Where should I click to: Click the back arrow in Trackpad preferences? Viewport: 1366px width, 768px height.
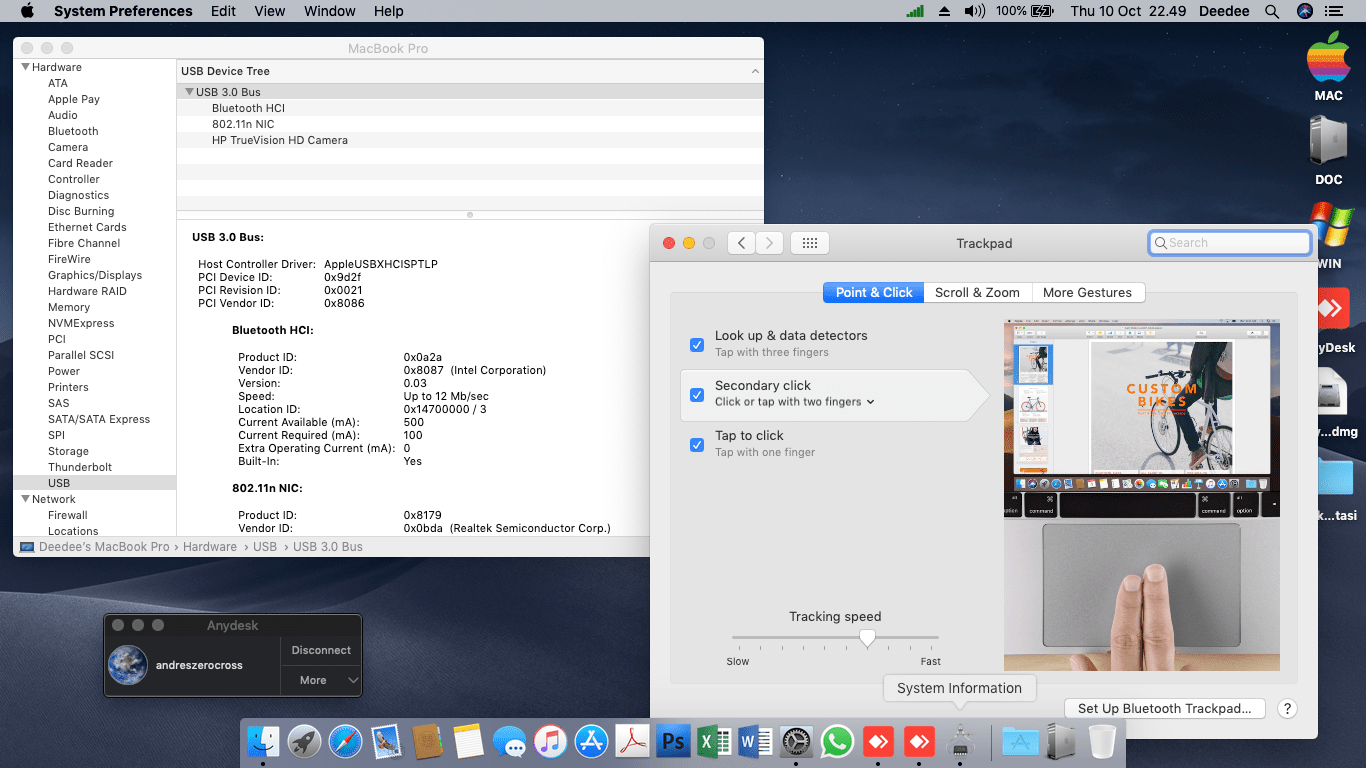click(741, 243)
